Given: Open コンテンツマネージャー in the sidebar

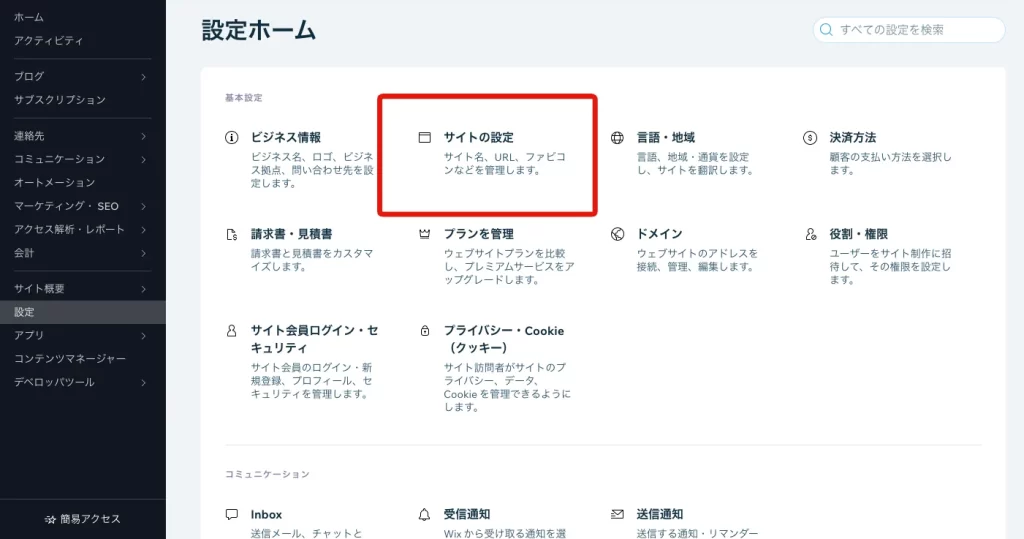Looking at the screenshot, I should (70, 359).
